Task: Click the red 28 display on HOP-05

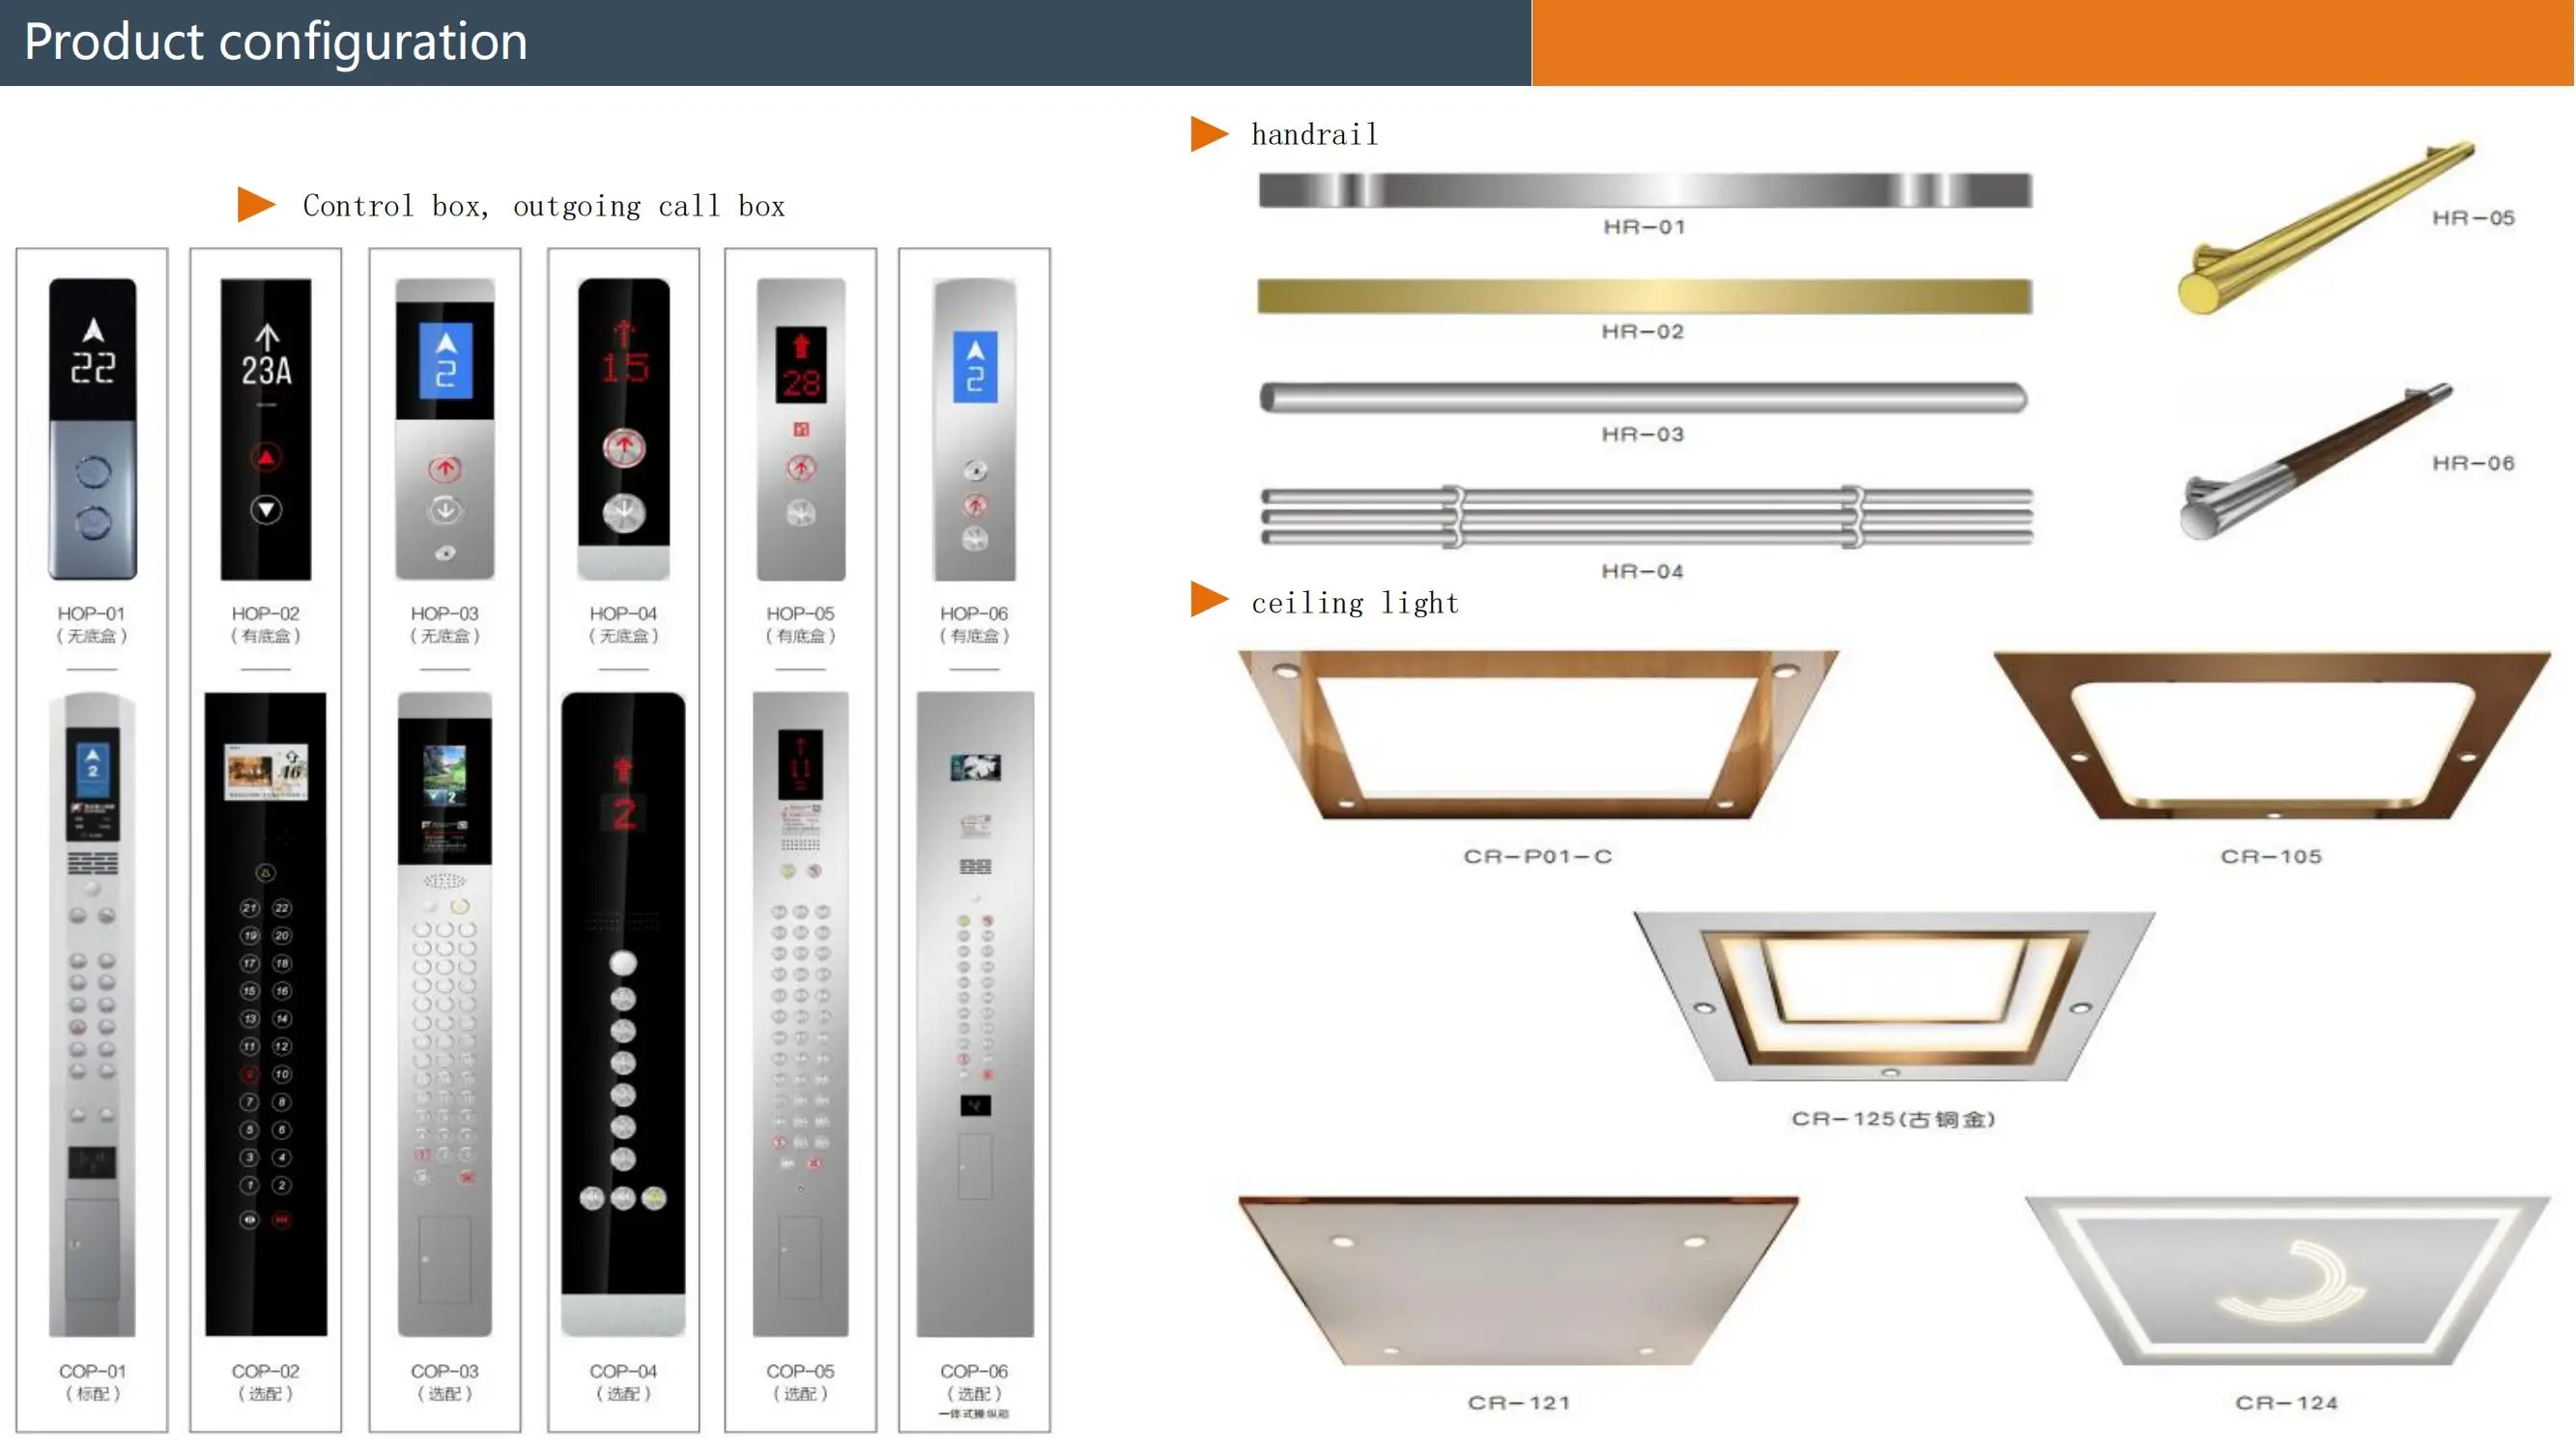Action: (801, 365)
